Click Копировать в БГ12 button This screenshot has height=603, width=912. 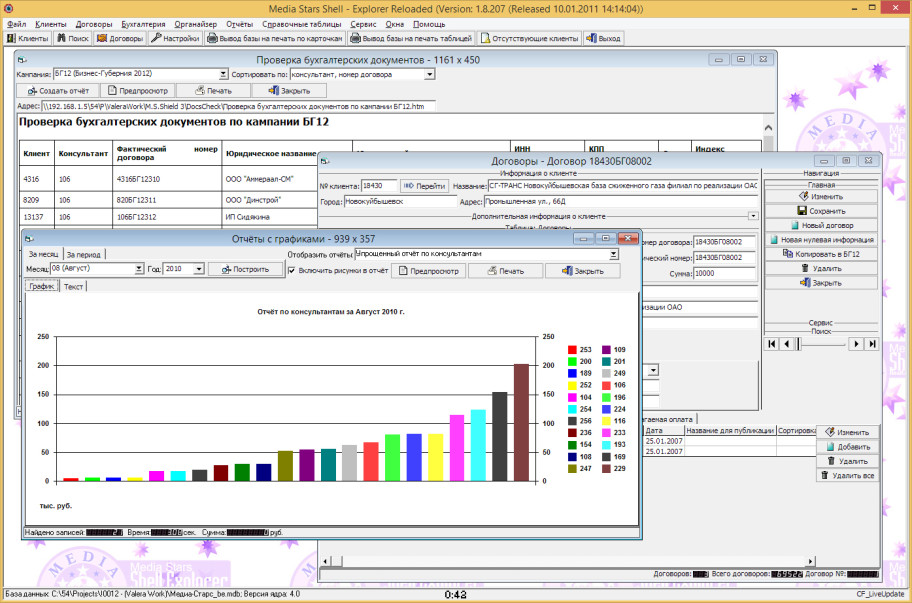click(x=822, y=254)
